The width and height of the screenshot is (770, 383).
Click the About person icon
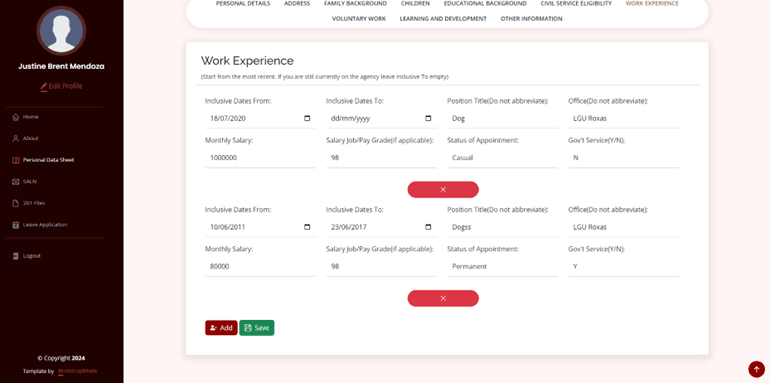pyautogui.click(x=15, y=138)
